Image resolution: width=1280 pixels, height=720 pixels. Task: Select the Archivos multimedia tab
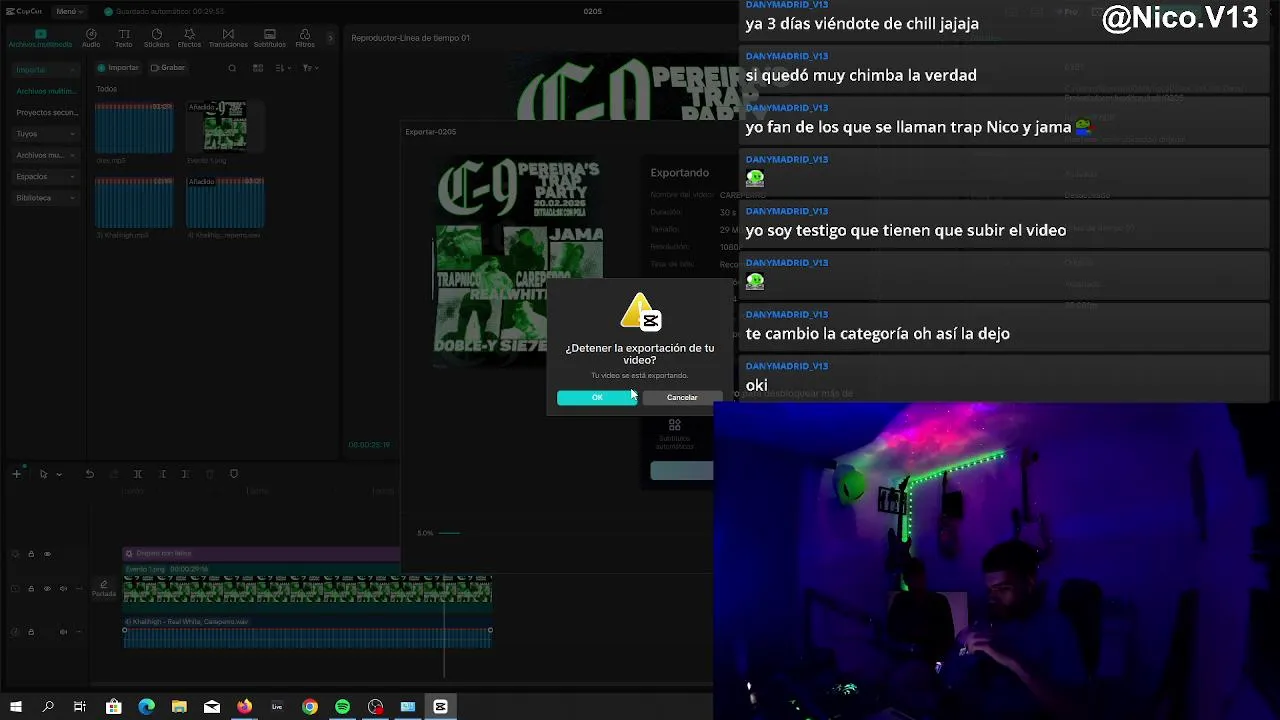40,38
